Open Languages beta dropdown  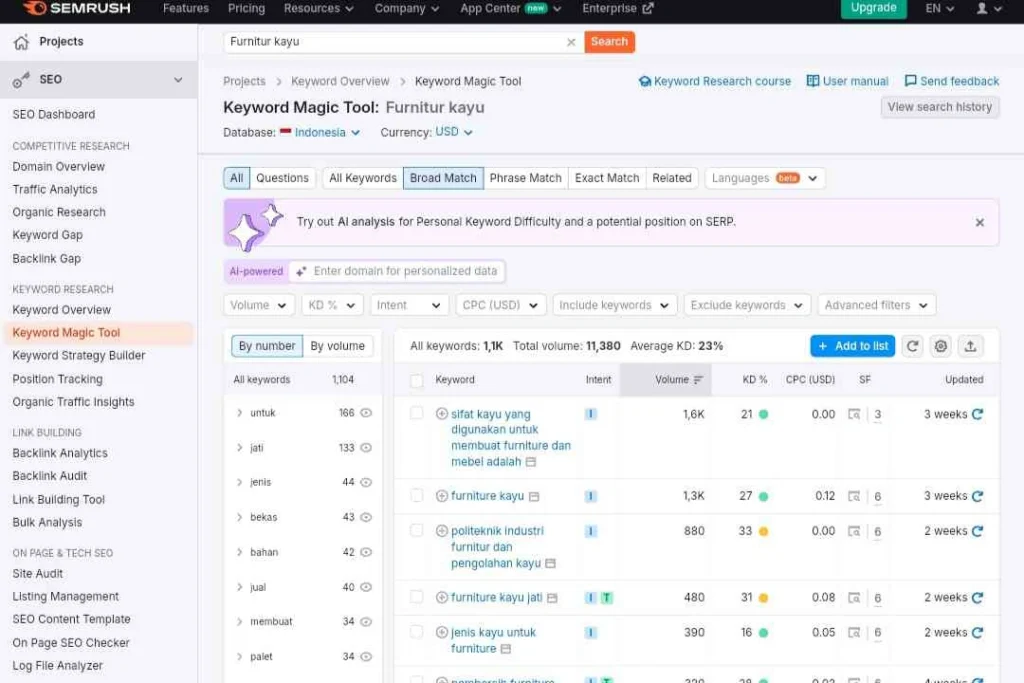pyautogui.click(x=765, y=178)
